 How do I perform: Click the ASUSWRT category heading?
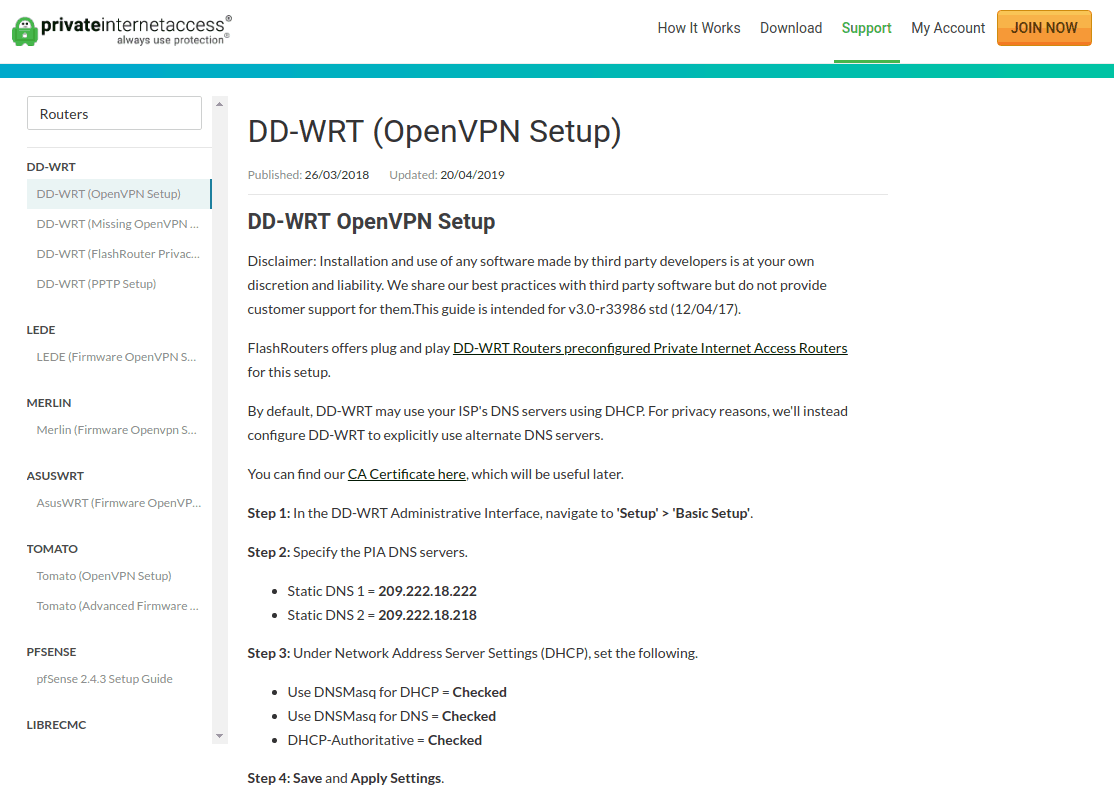coord(55,476)
